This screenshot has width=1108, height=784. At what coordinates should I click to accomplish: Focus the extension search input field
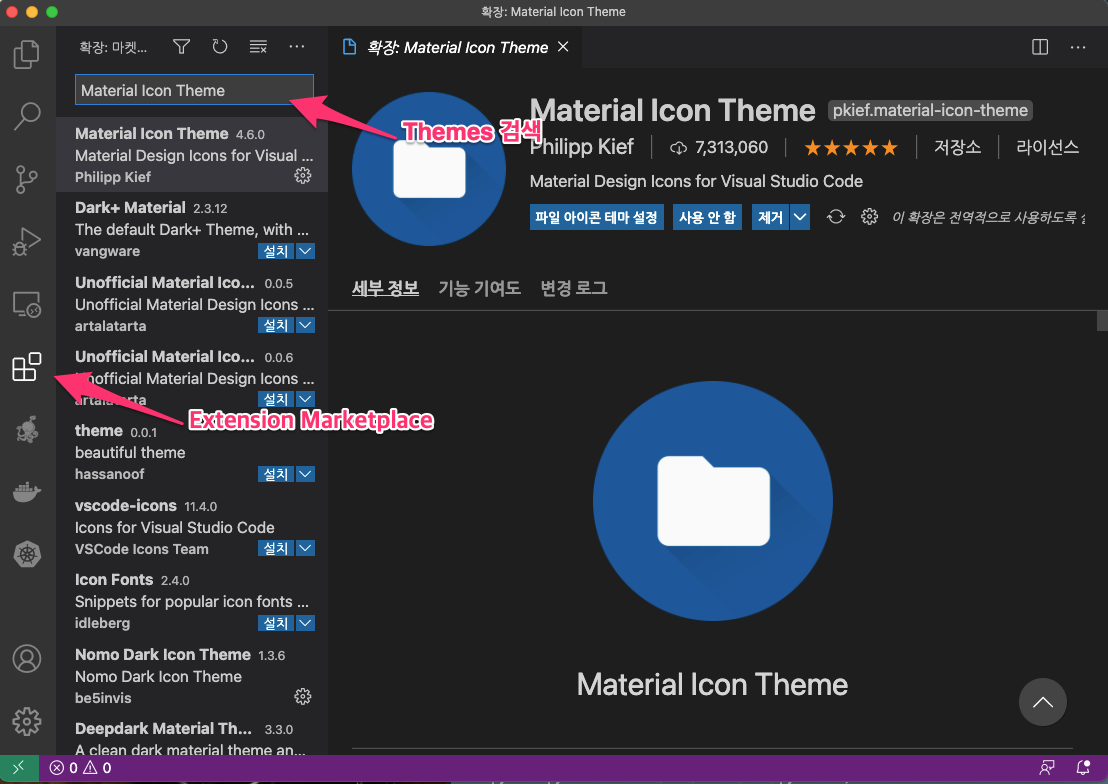pyautogui.click(x=194, y=90)
